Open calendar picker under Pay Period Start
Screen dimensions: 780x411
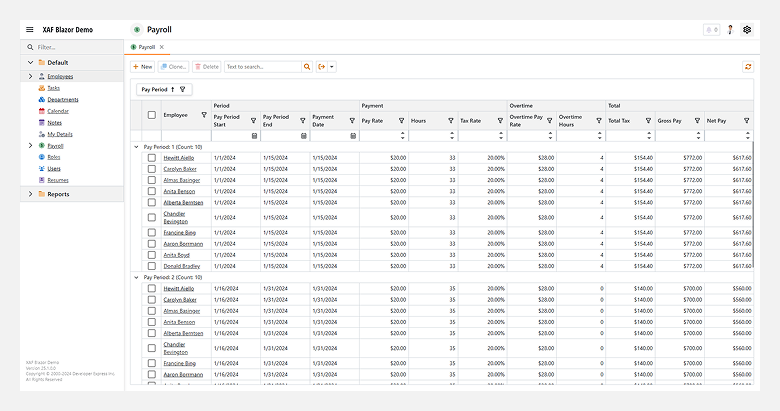(254, 135)
